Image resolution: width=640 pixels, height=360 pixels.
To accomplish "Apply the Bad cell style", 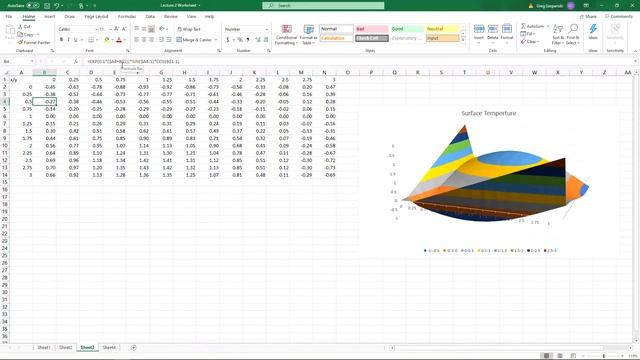I will point(371,29).
